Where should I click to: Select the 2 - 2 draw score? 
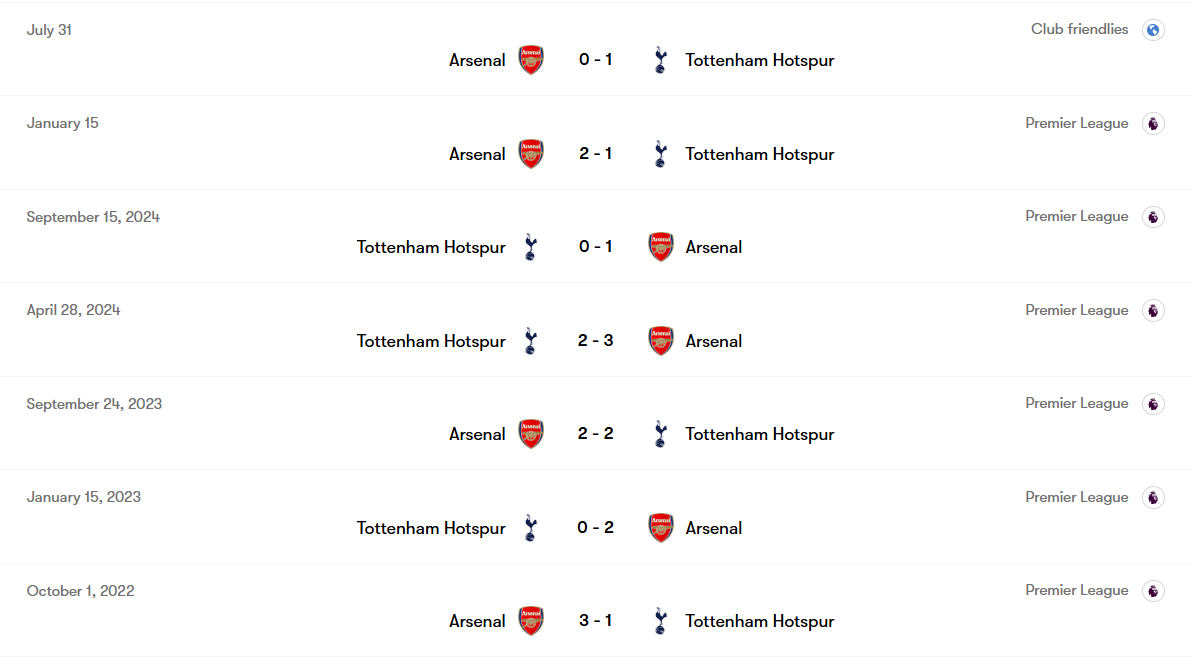coord(595,434)
